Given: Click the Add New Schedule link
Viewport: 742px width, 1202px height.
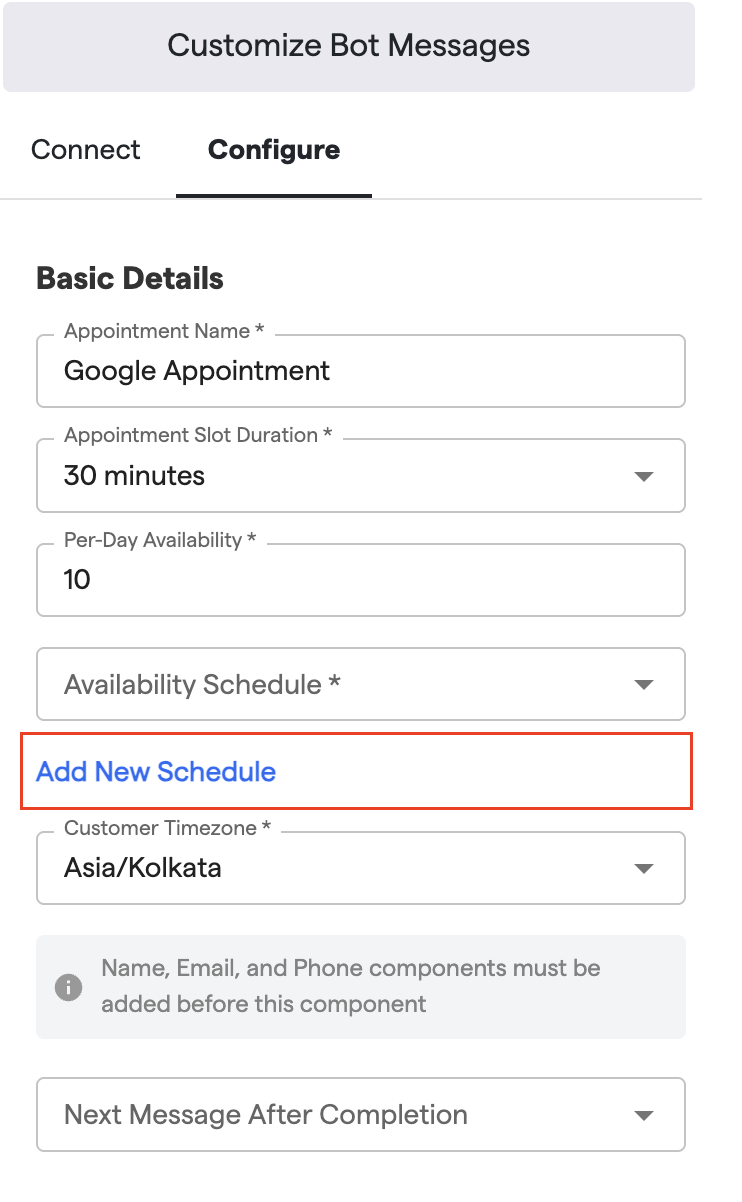Looking at the screenshot, I should pyautogui.click(x=156, y=772).
